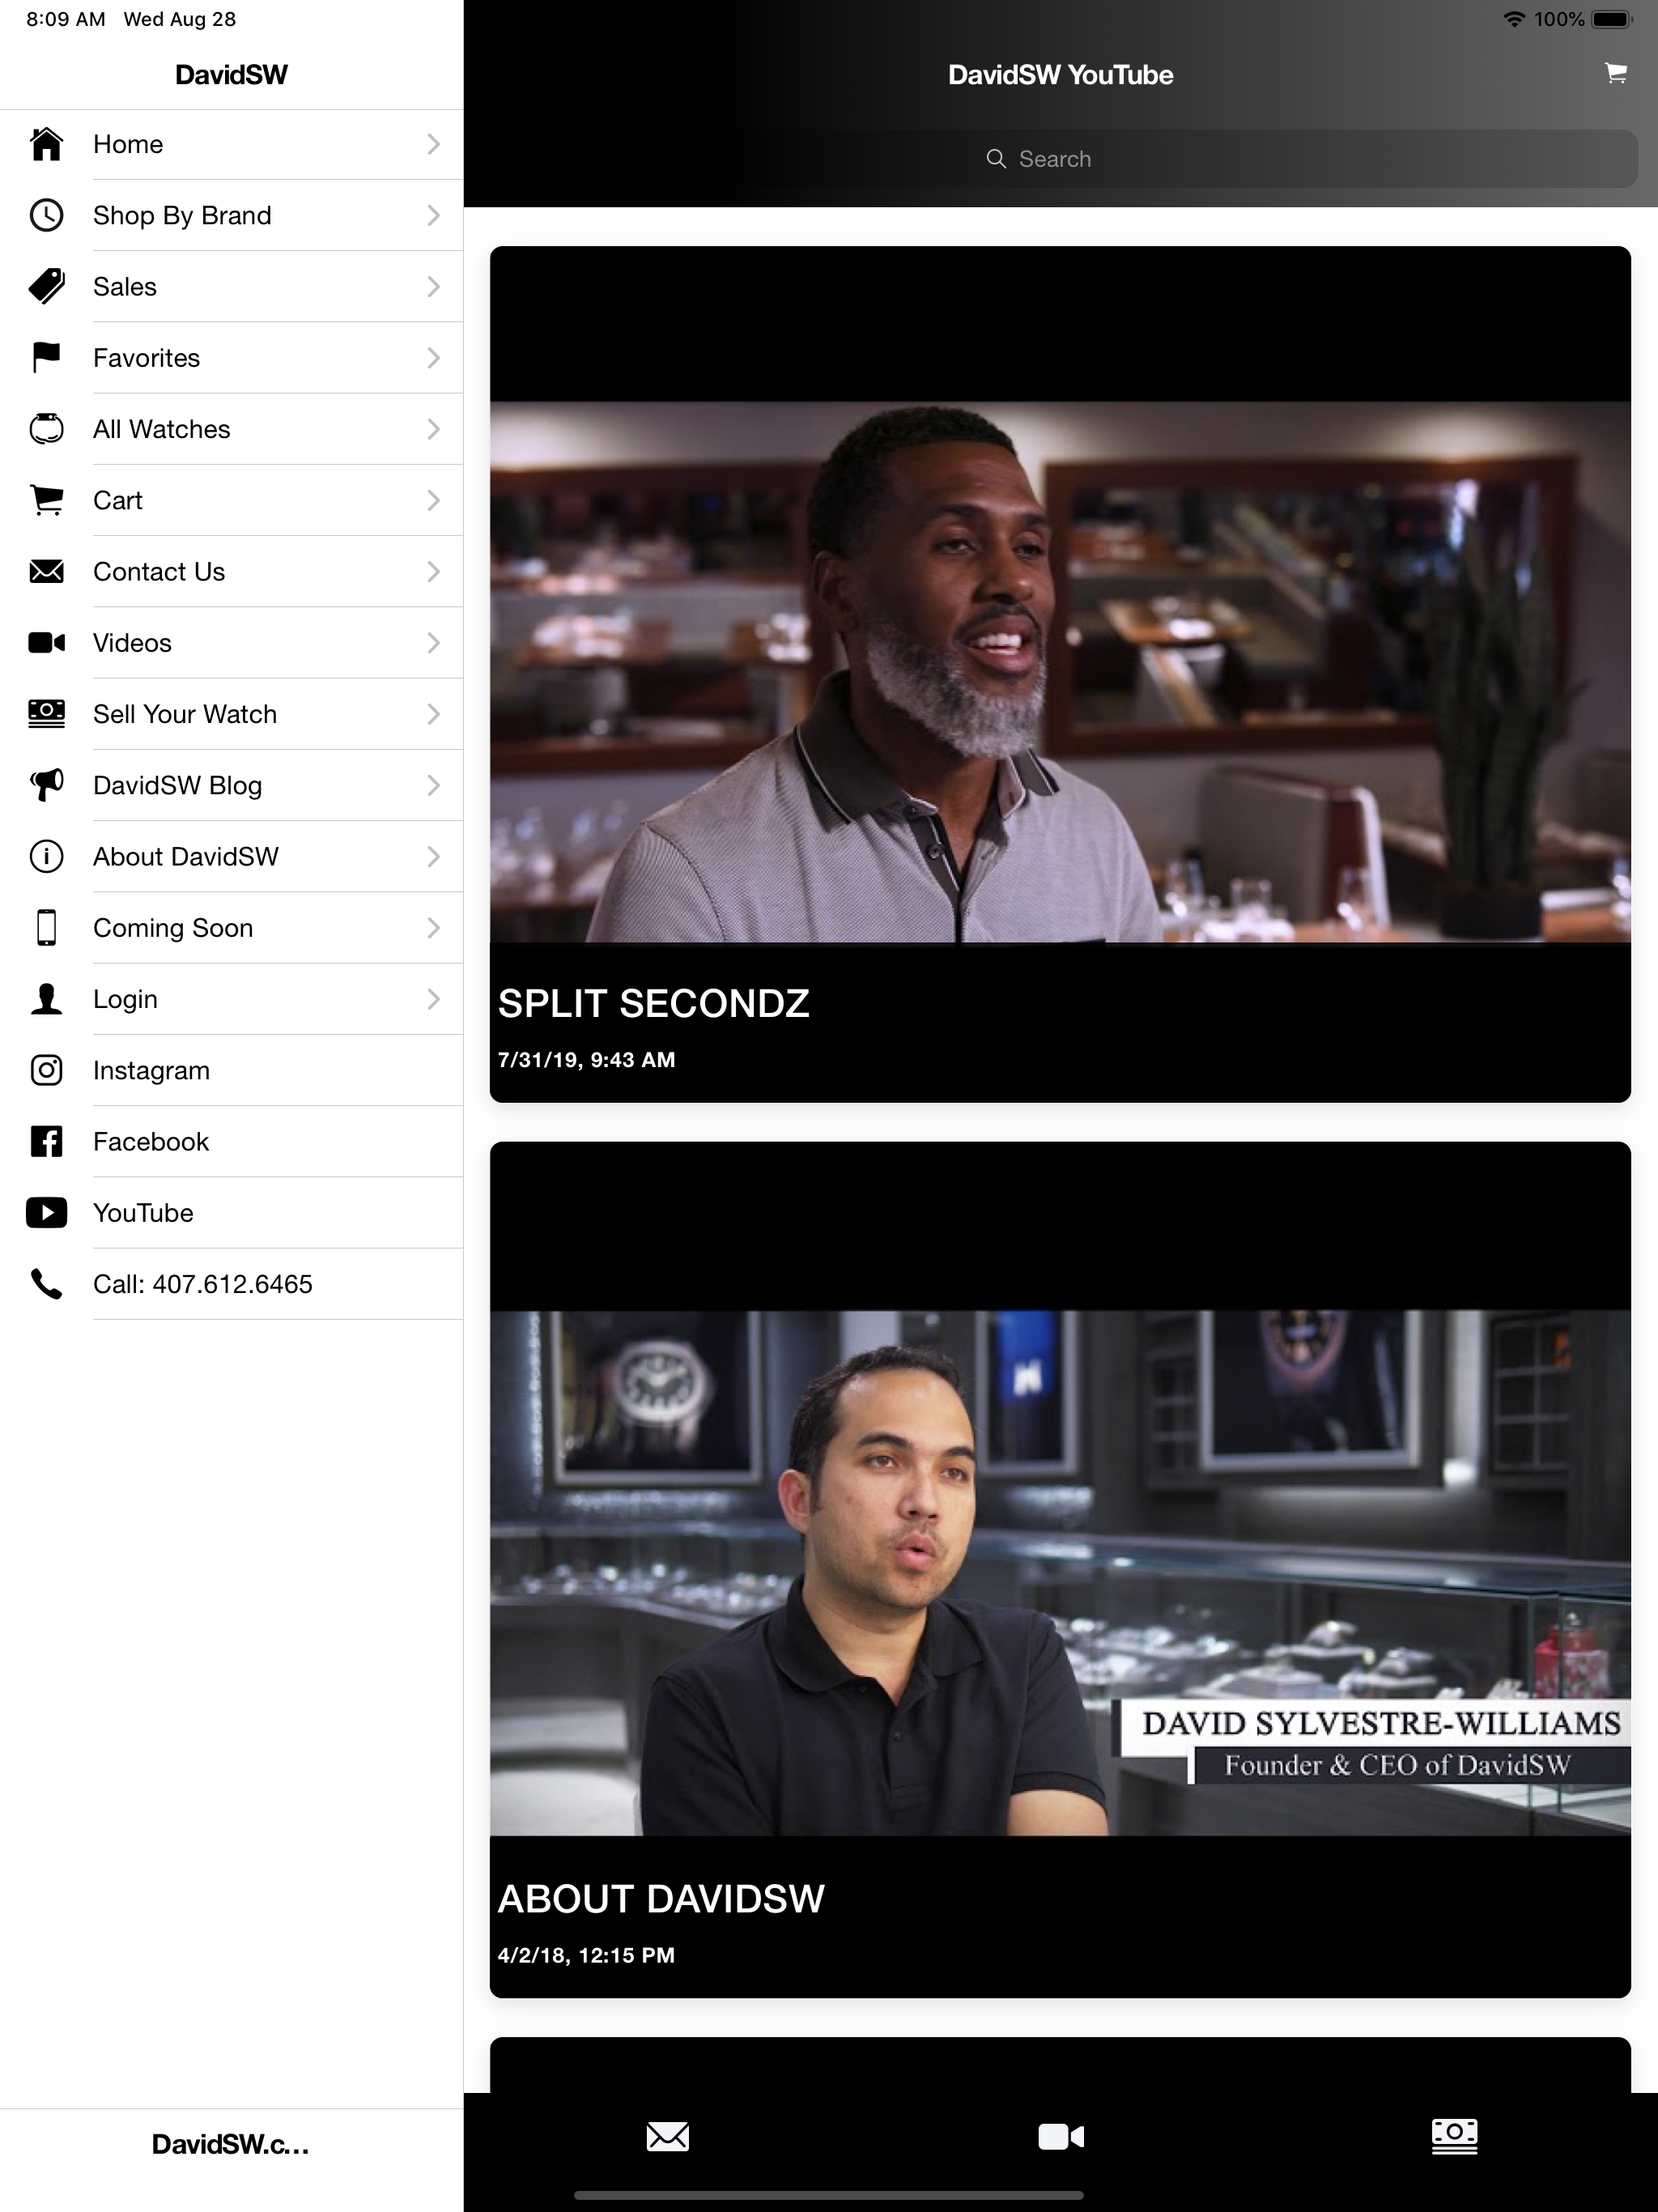
Task: Expand All Watches row chevron
Action: 433,429
